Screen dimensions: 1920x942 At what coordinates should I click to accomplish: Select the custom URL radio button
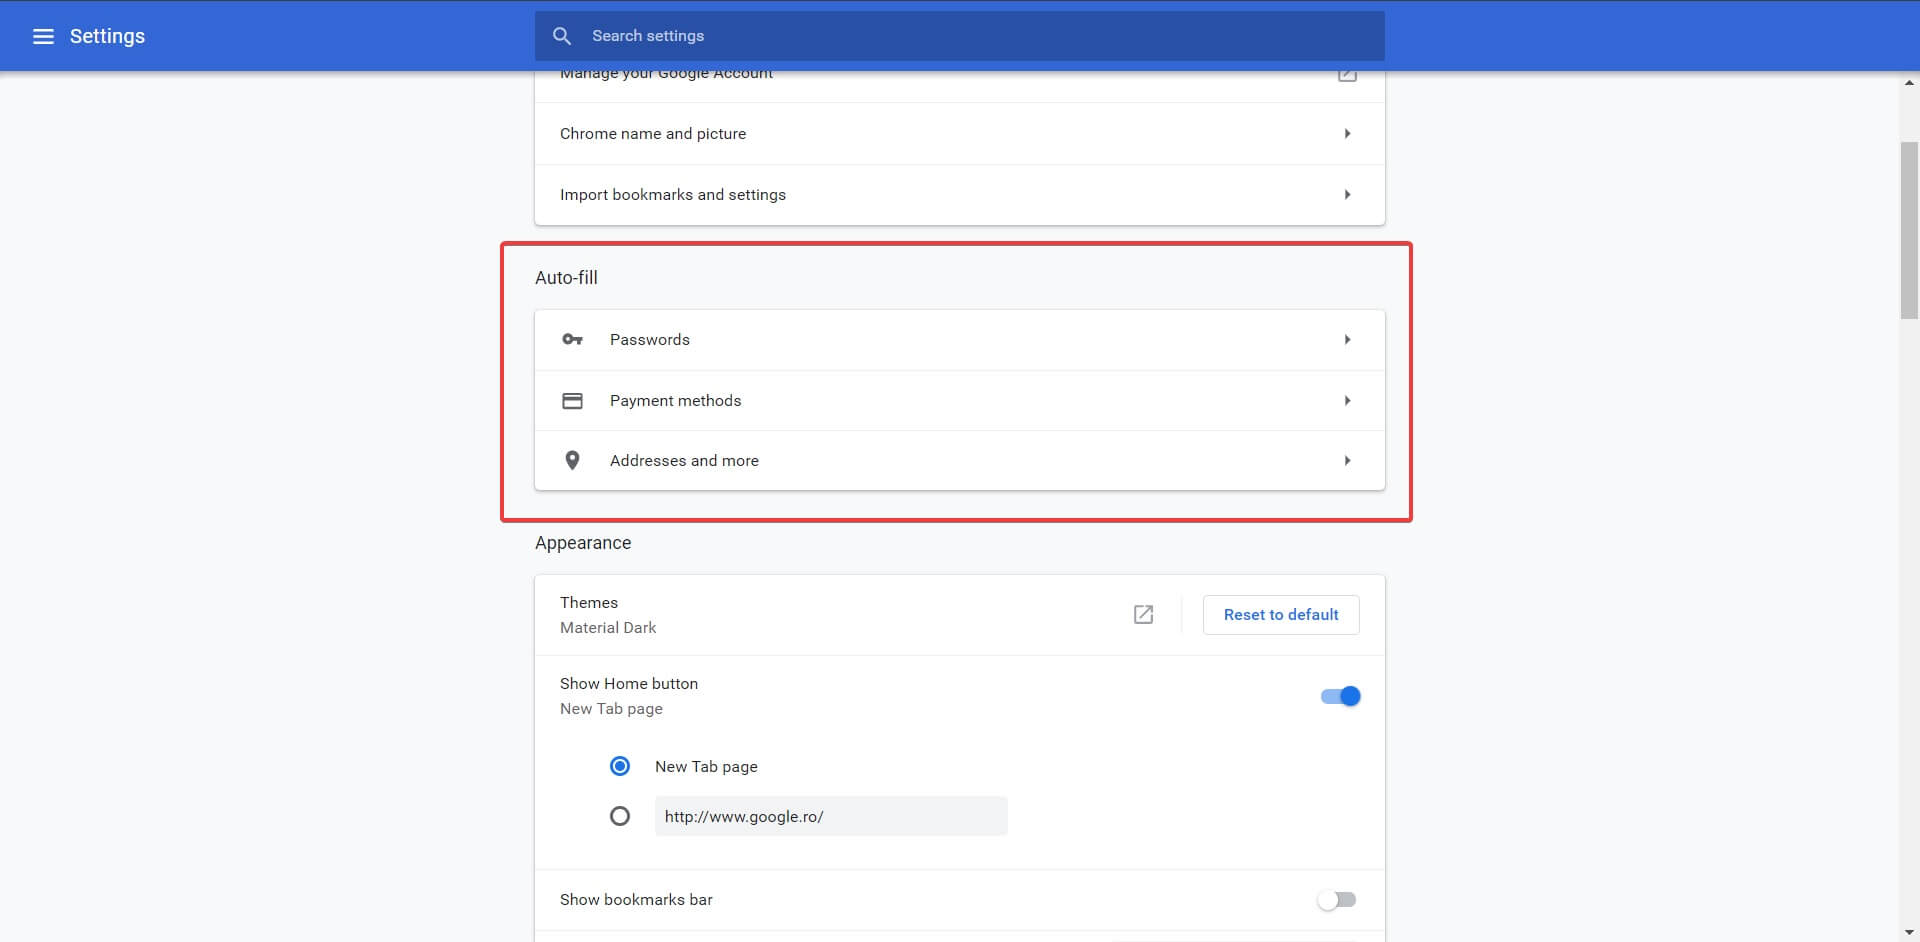click(x=620, y=816)
